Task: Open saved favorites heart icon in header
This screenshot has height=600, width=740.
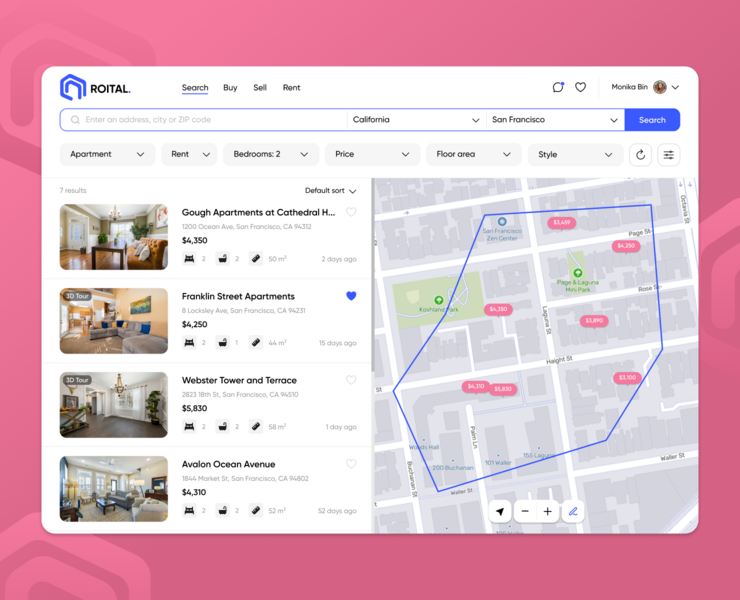Action: [x=580, y=88]
